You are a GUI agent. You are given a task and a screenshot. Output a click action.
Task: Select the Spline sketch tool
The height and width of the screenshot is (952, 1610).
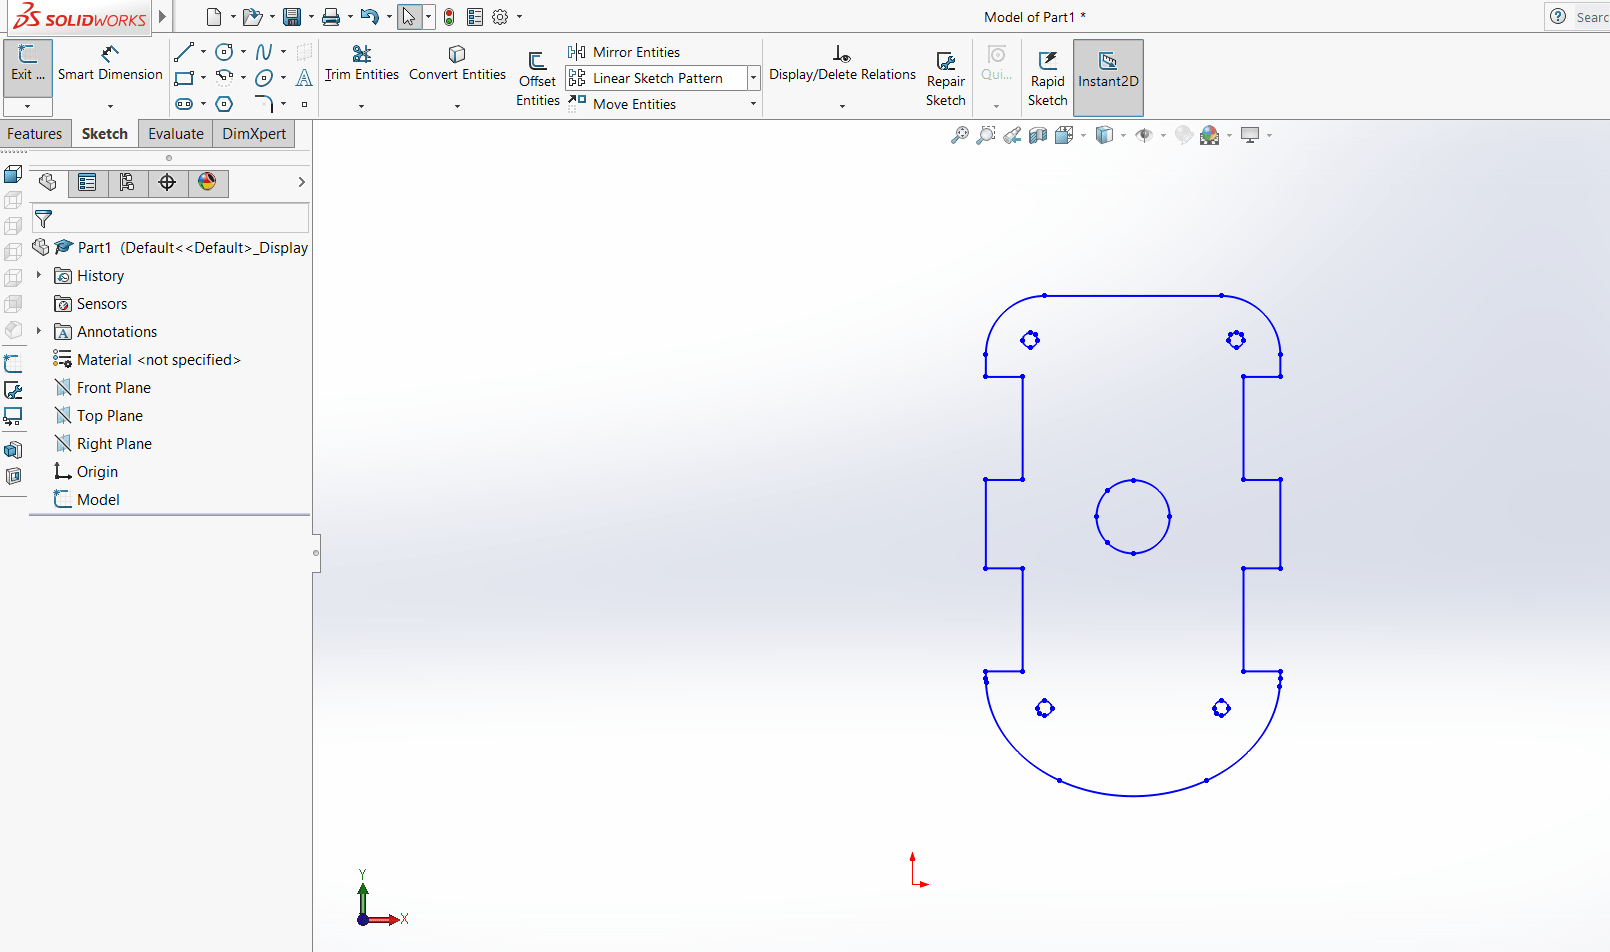(264, 52)
